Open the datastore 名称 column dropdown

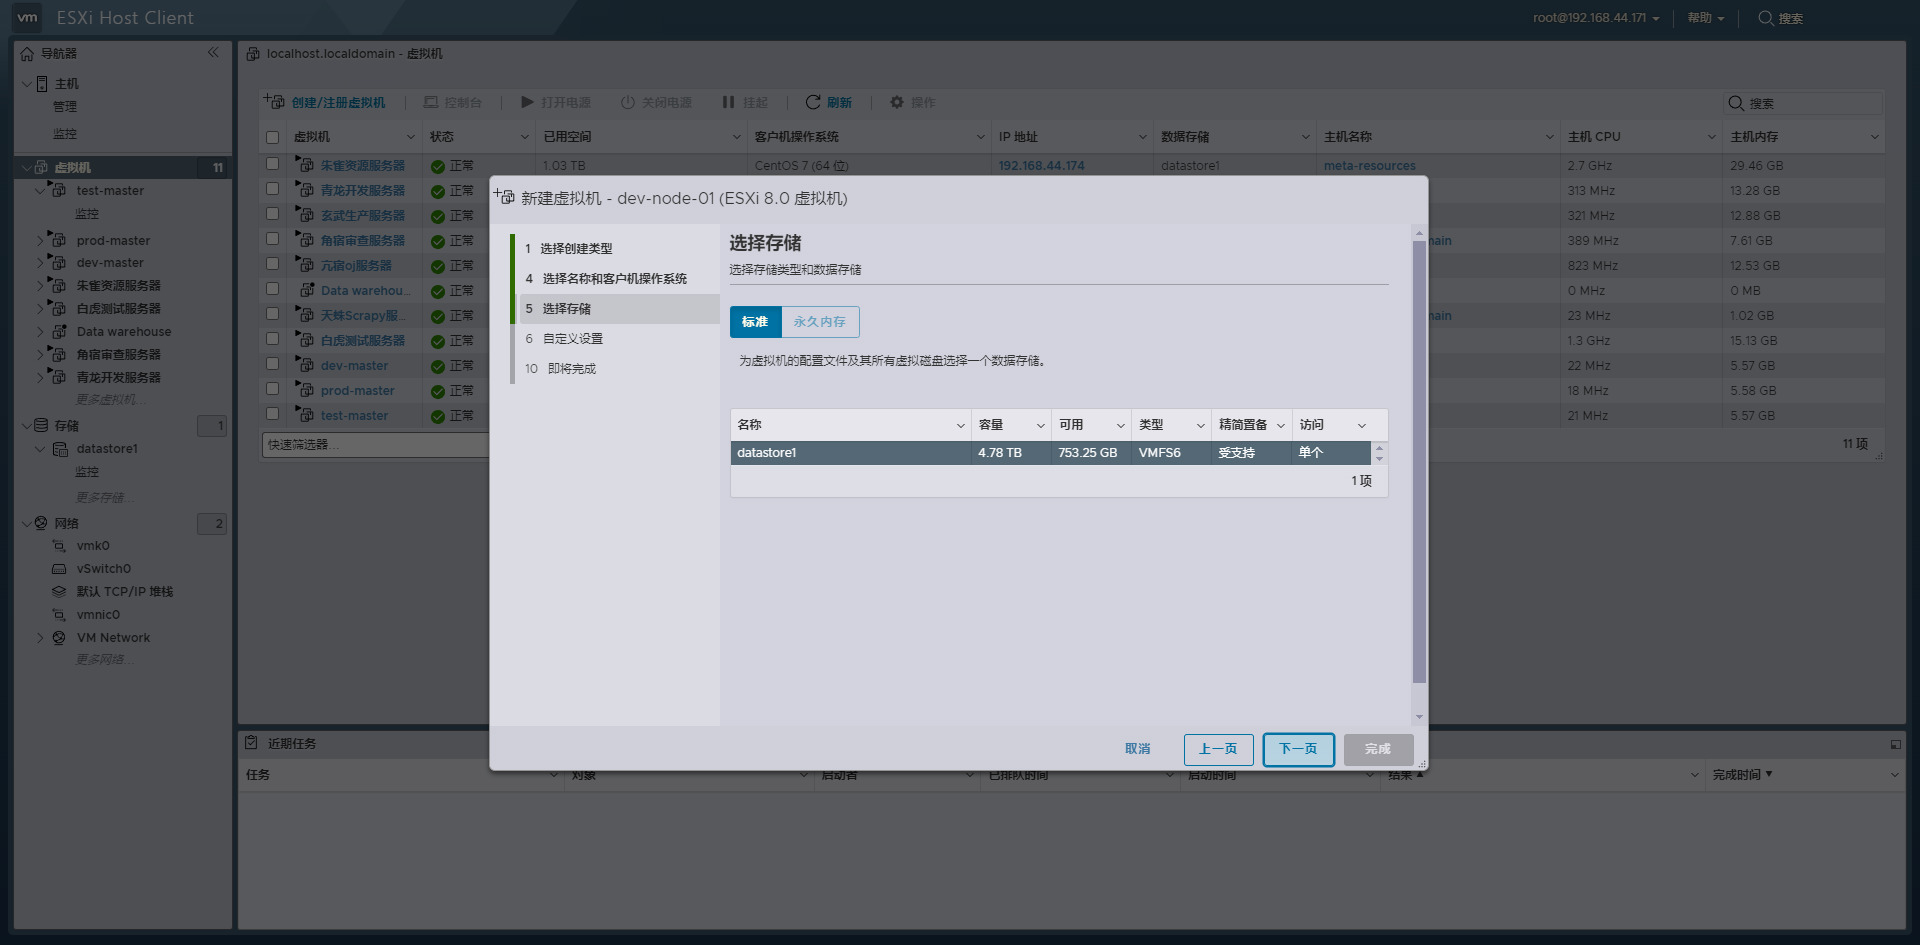point(960,425)
